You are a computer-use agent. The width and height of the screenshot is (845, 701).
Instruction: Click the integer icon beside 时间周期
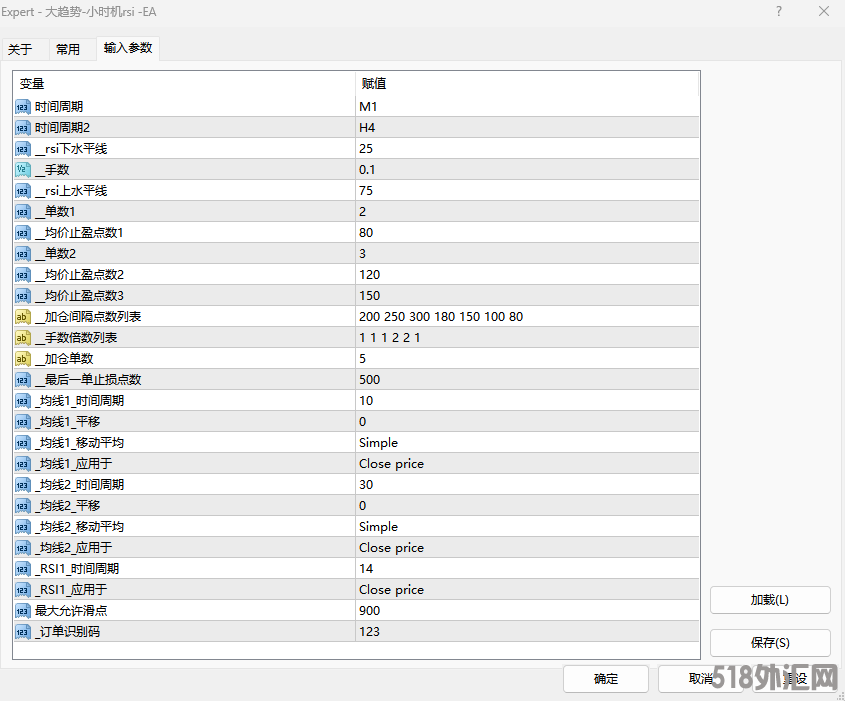23,107
